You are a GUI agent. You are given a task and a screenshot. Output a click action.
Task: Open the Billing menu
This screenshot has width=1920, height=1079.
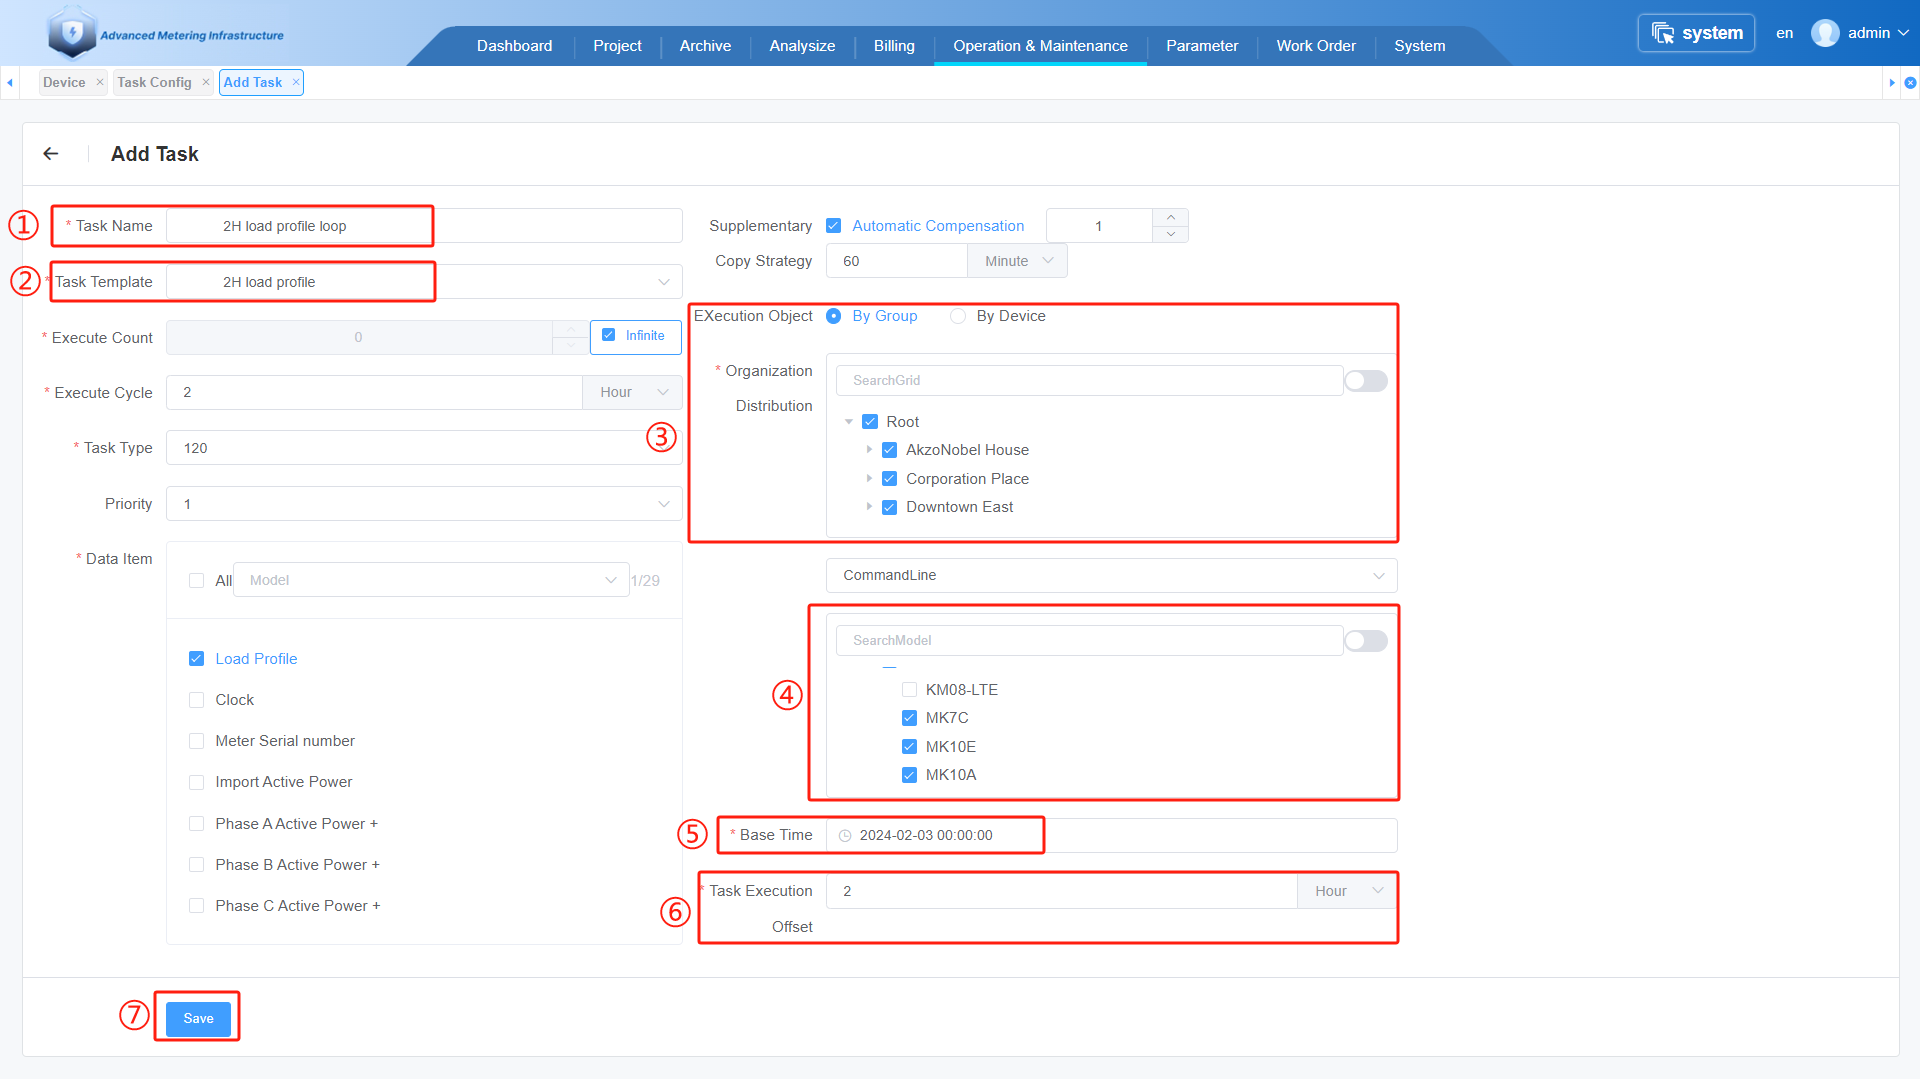click(894, 46)
